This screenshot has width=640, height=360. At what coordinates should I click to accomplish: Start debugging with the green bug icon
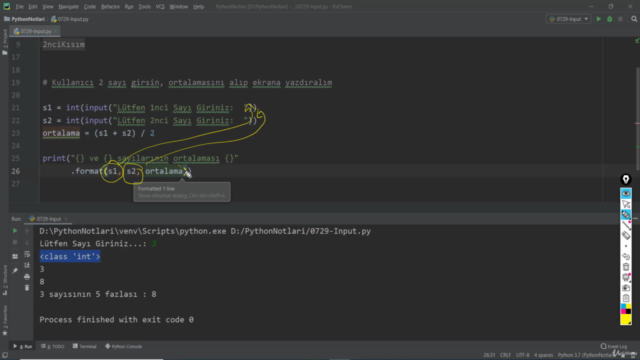(x=609, y=19)
